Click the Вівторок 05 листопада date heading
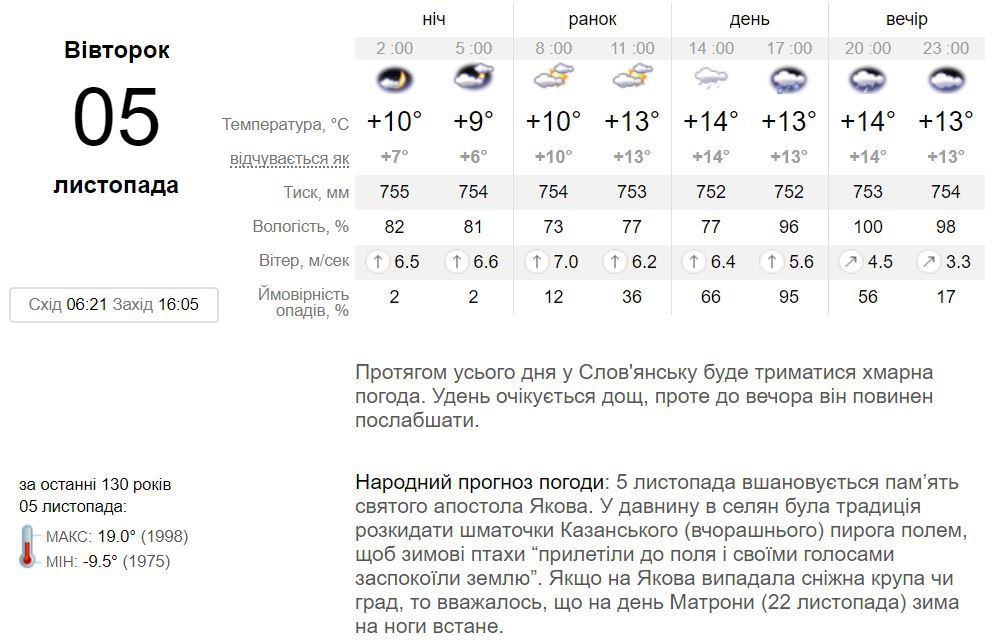 116,118
